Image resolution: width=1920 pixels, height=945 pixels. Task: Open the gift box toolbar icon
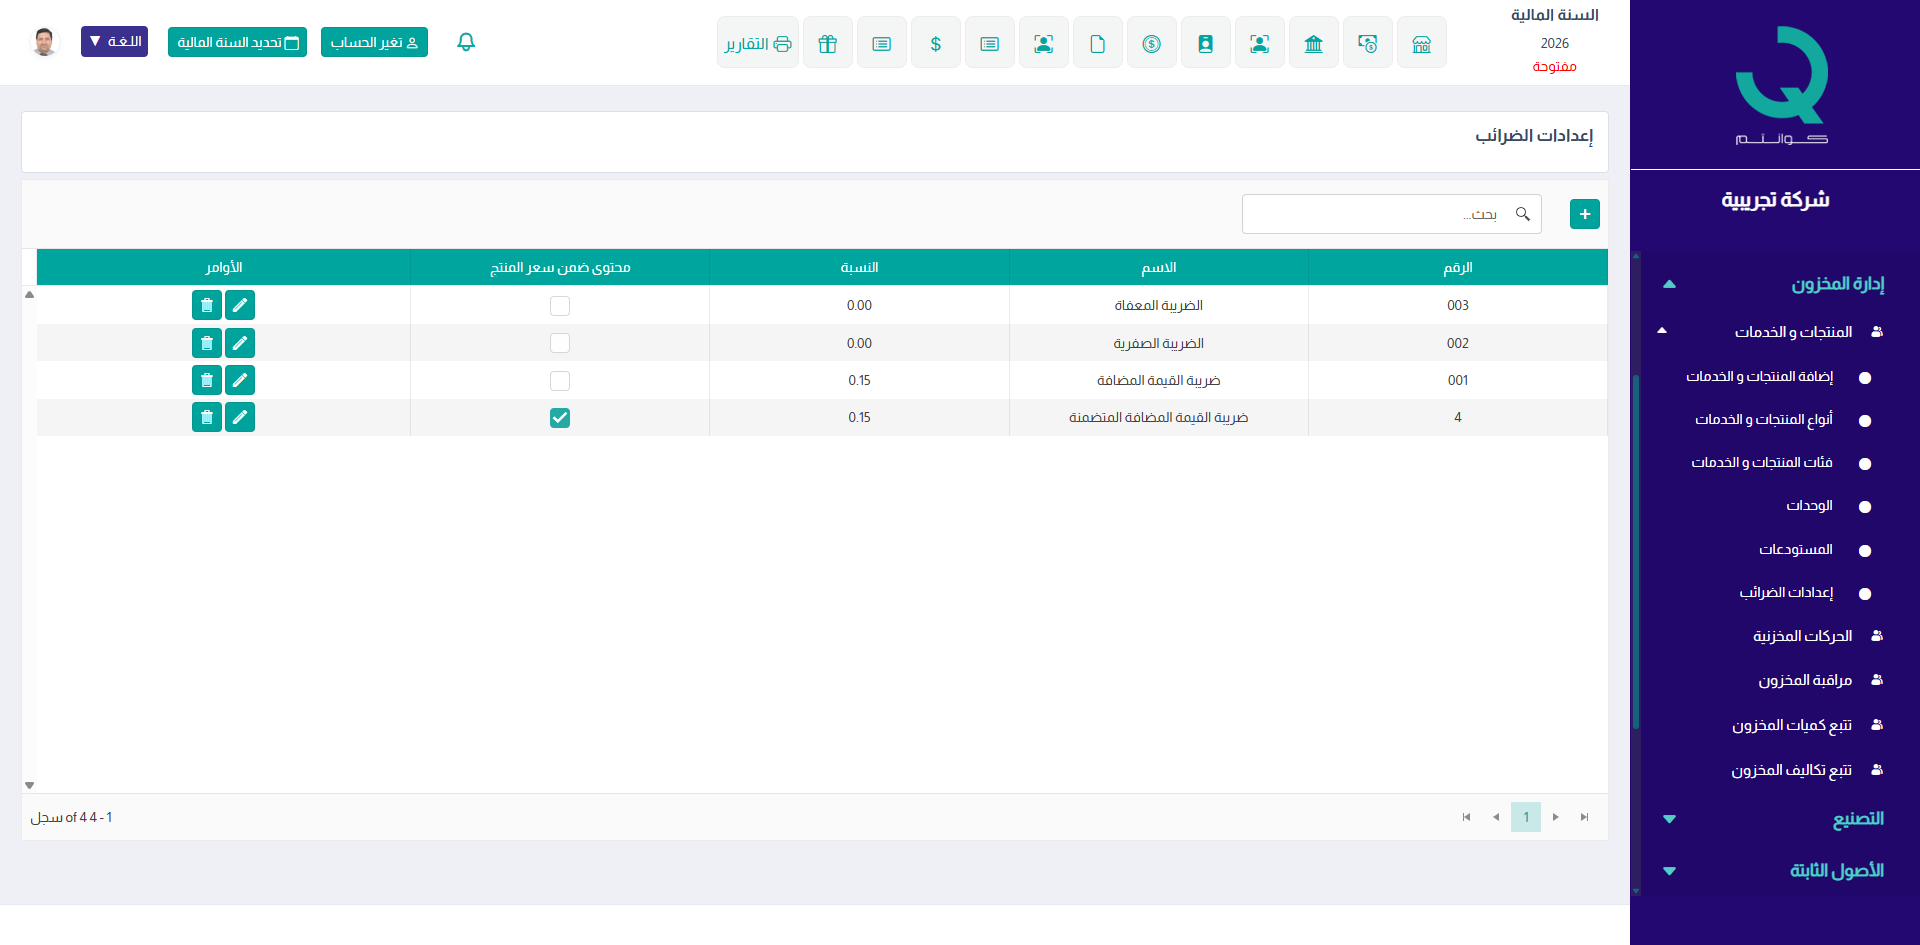point(827,43)
